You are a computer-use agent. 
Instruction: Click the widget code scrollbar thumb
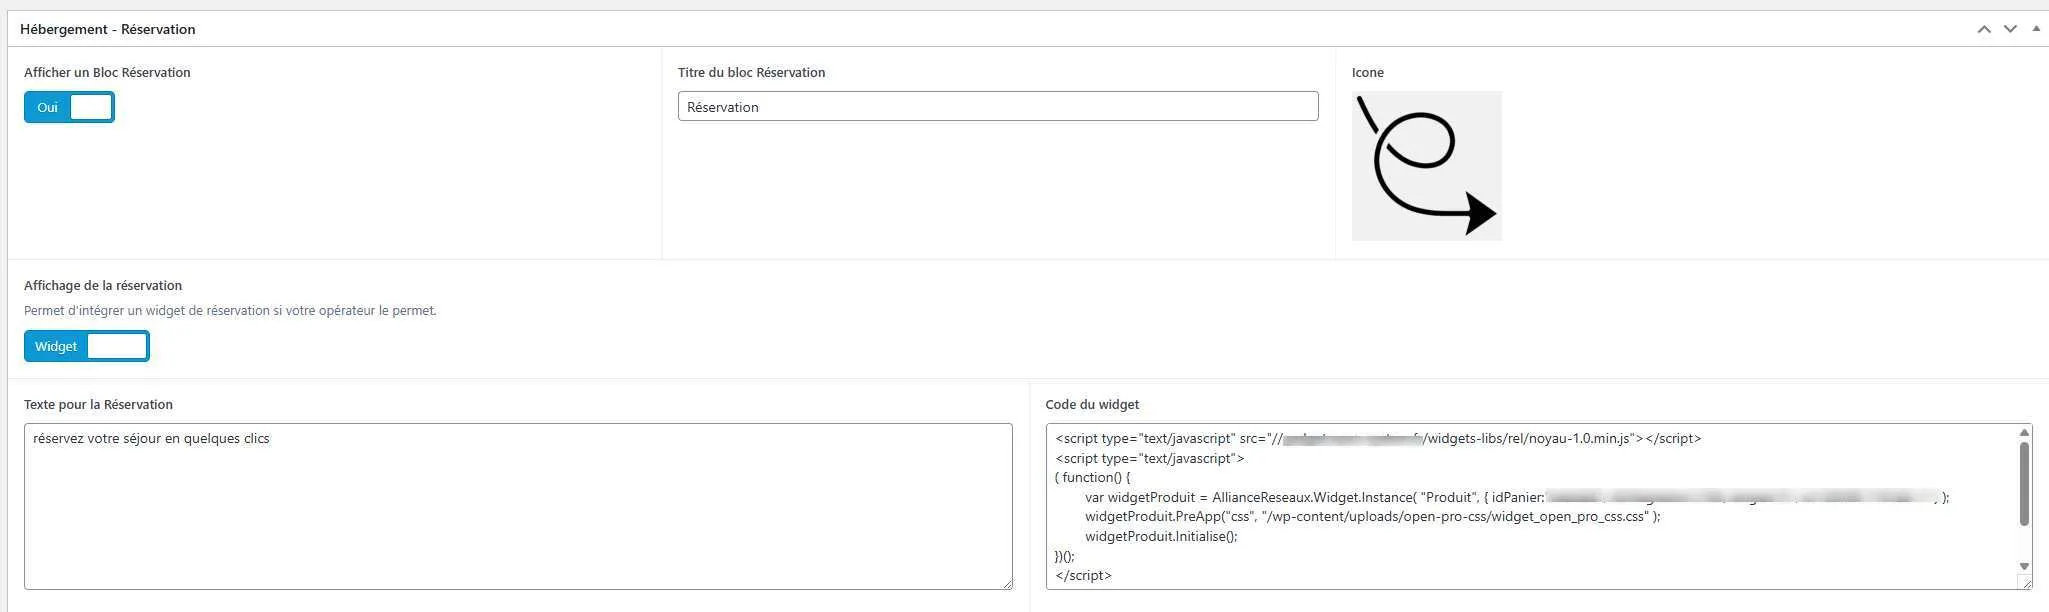coord(2025,484)
